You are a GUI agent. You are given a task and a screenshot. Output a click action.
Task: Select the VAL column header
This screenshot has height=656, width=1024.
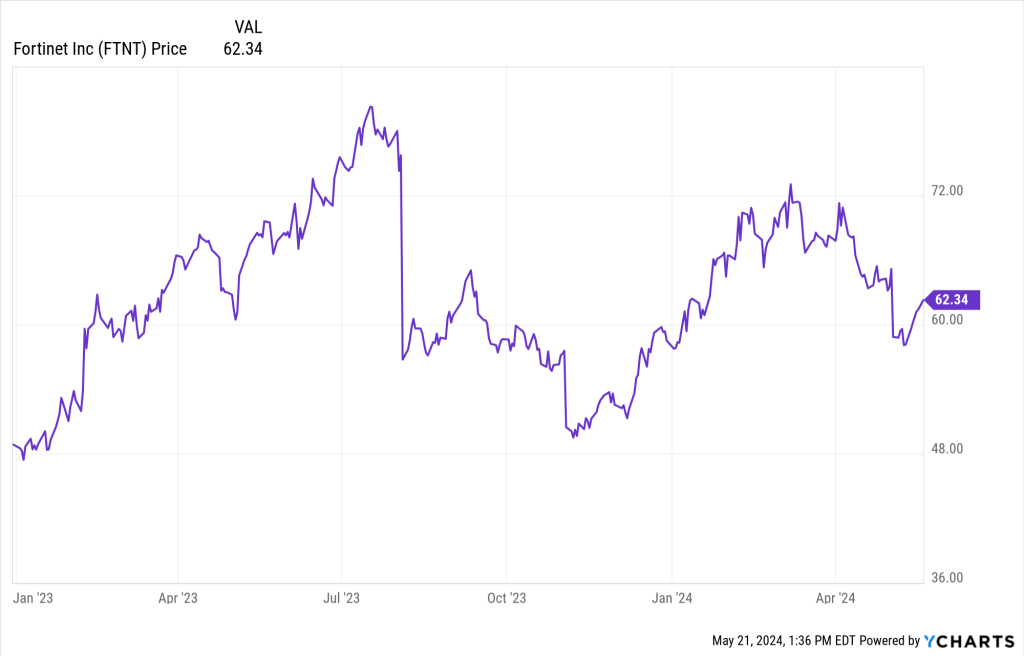pos(248,27)
